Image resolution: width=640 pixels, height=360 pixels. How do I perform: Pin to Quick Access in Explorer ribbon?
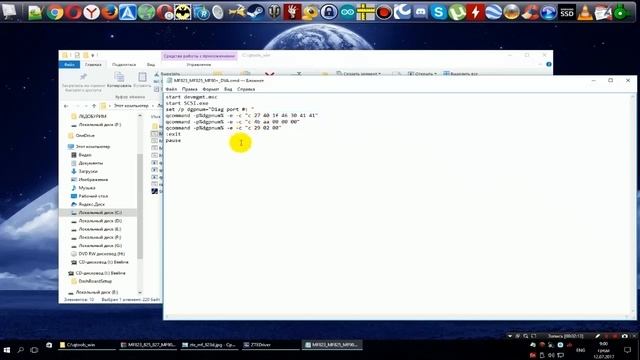click(83, 81)
